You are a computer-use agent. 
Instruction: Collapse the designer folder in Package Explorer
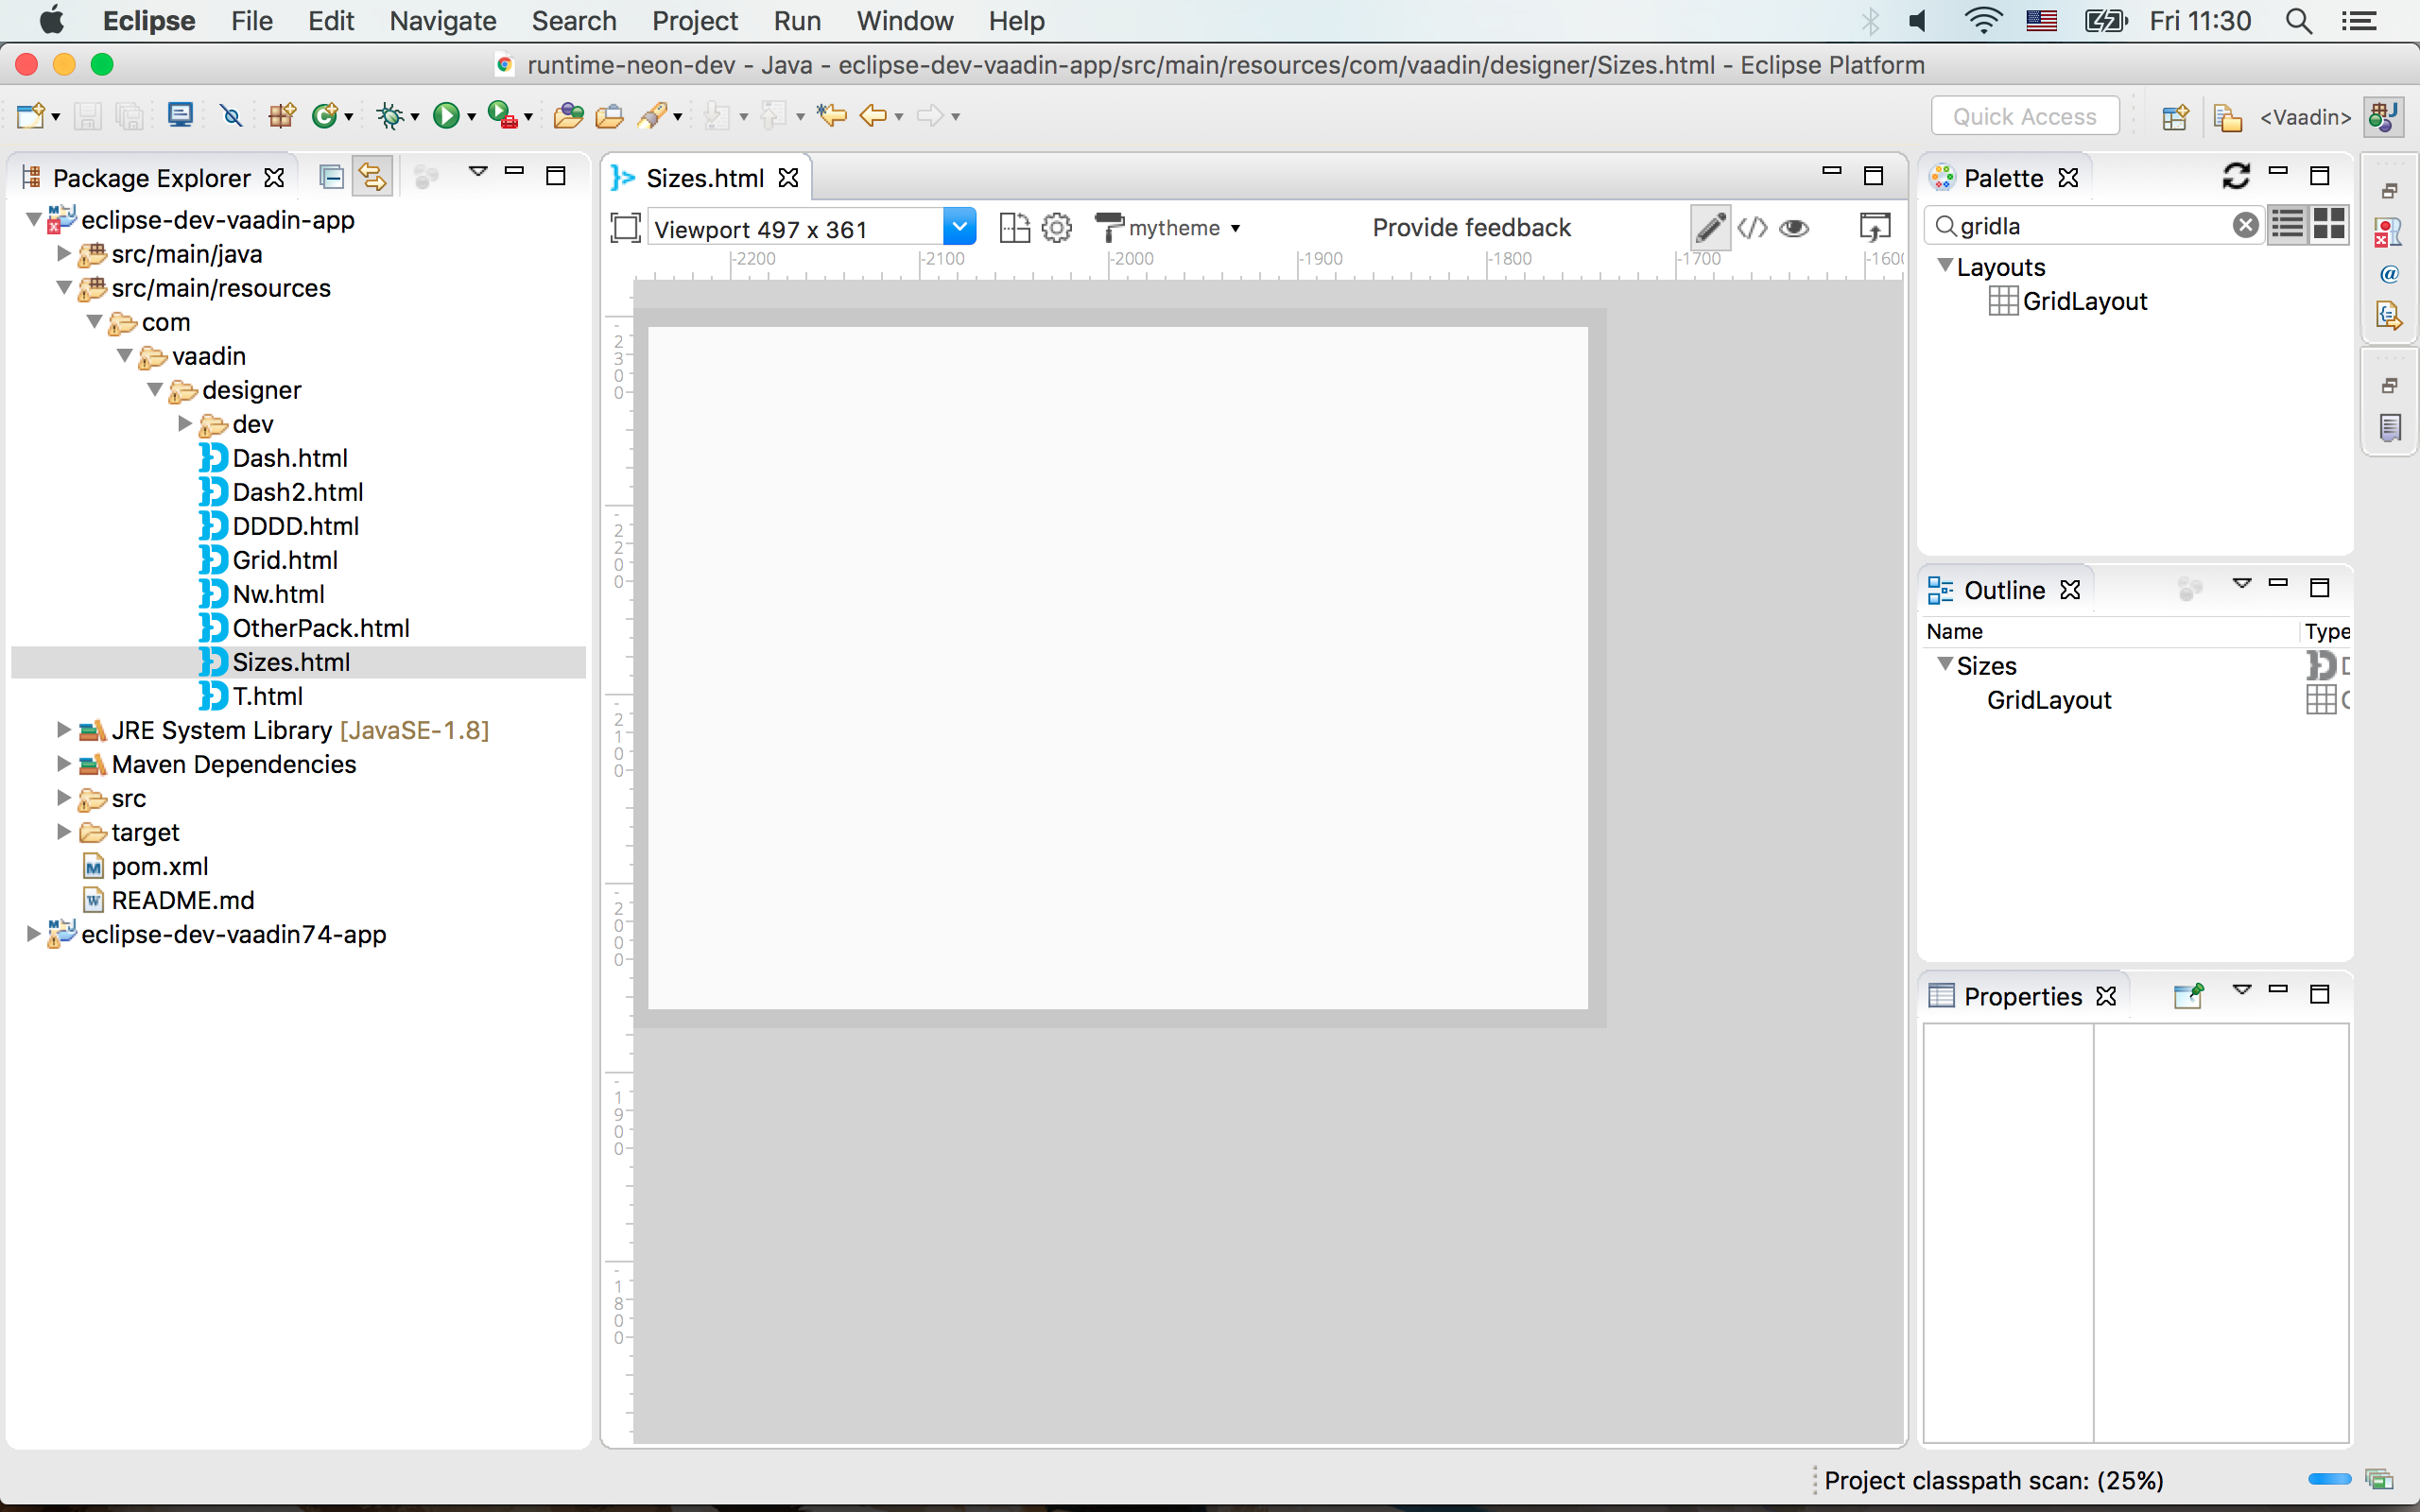click(x=155, y=390)
